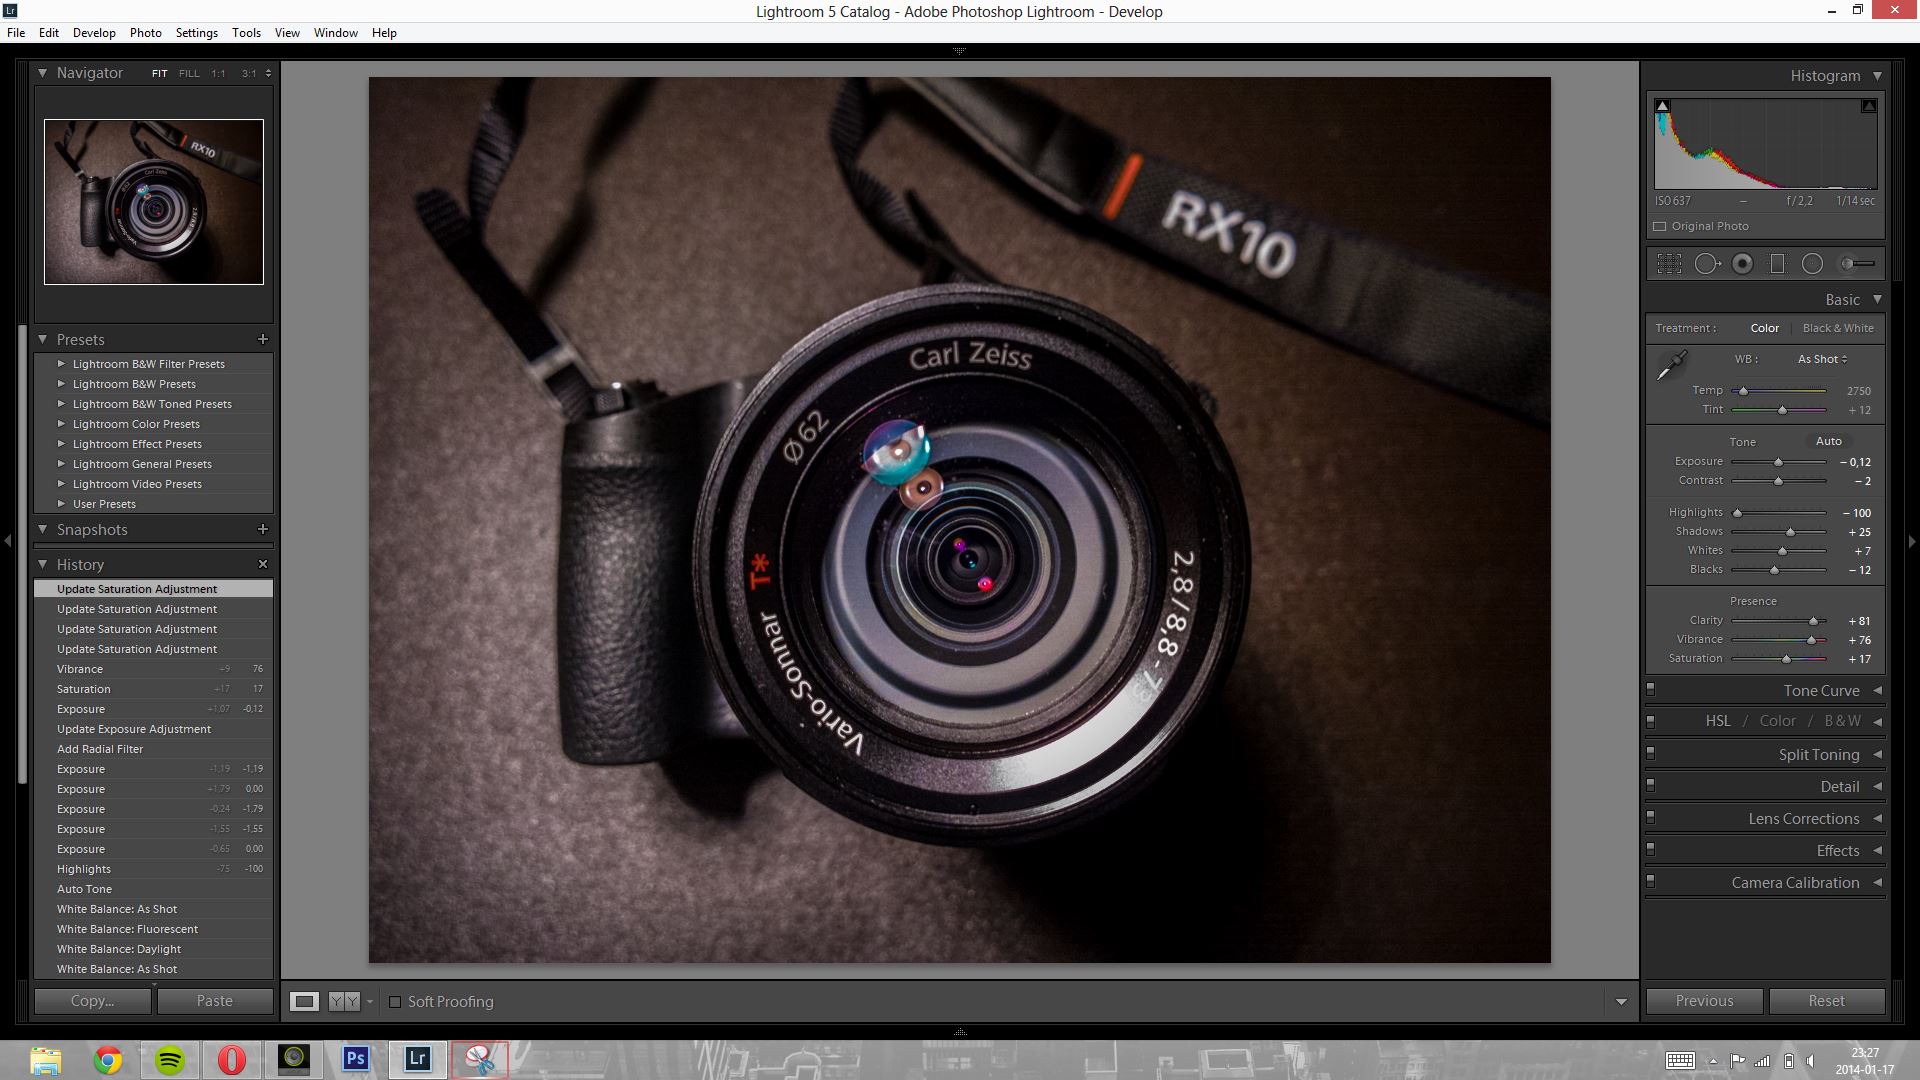
Task: Open the File menu
Action: 16,33
